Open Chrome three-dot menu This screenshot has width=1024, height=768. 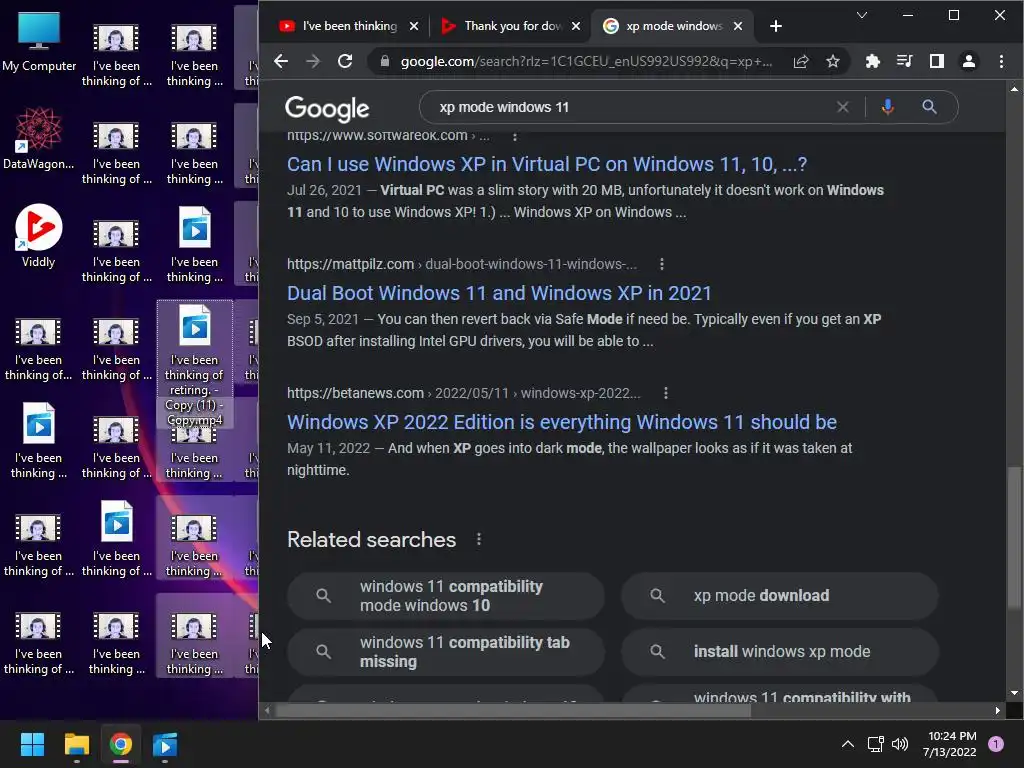tap(1001, 61)
